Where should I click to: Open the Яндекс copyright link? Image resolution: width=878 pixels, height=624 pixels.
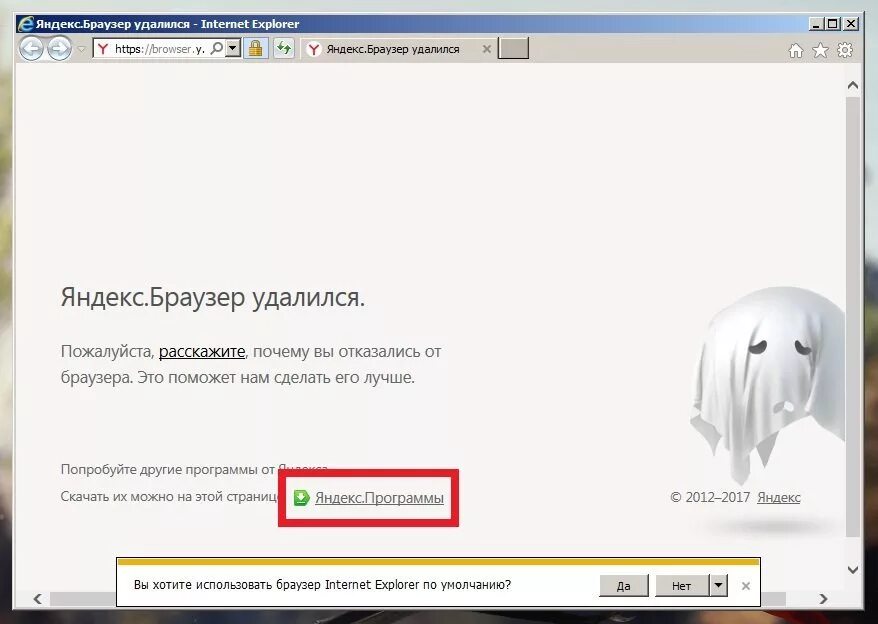pos(778,497)
